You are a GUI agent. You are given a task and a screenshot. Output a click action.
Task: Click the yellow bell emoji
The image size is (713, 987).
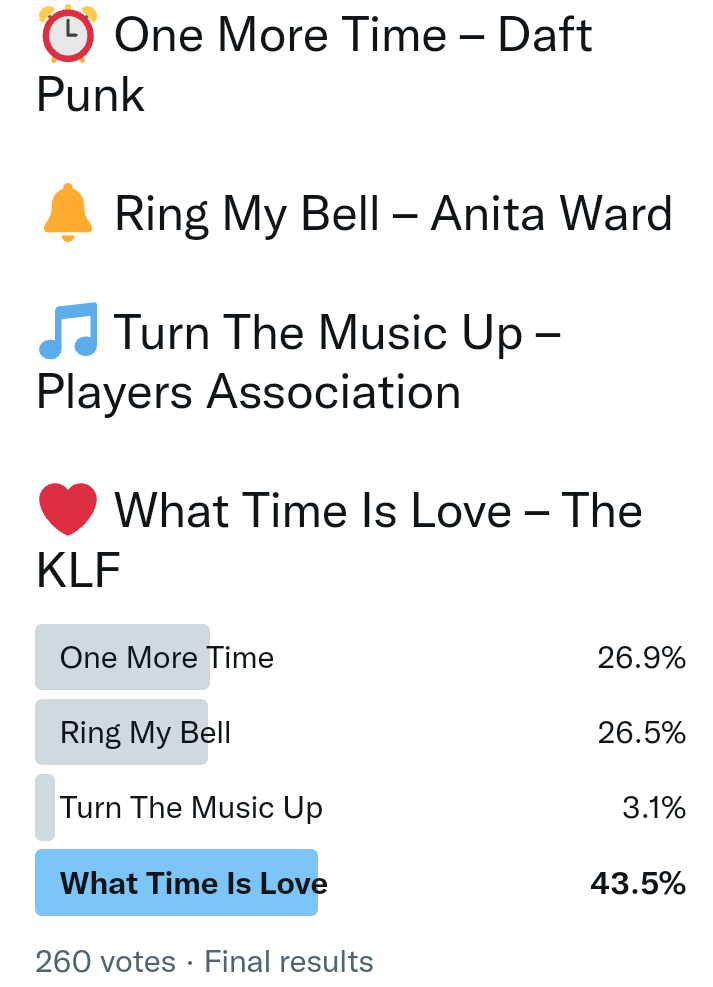67,213
